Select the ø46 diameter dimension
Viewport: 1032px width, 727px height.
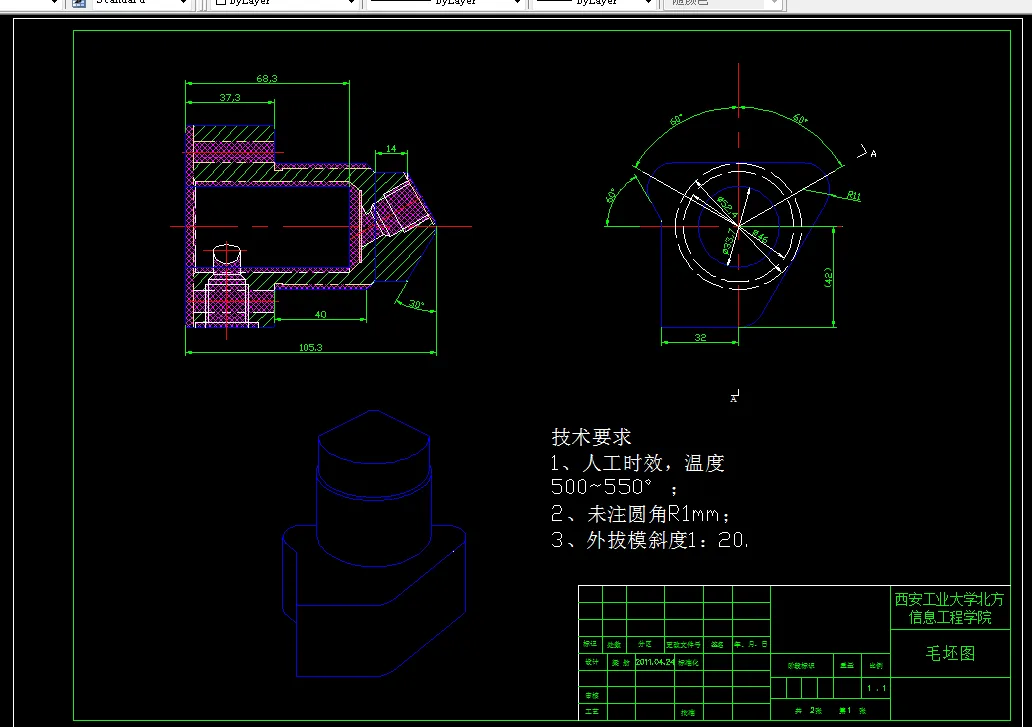(760, 237)
